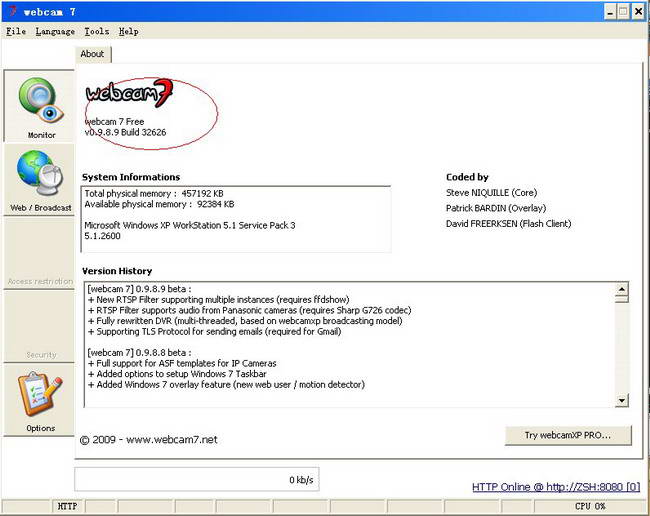650x516 pixels.
Task: Click the Windows 7 overlay feature line
Action: [x=226, y=385]
